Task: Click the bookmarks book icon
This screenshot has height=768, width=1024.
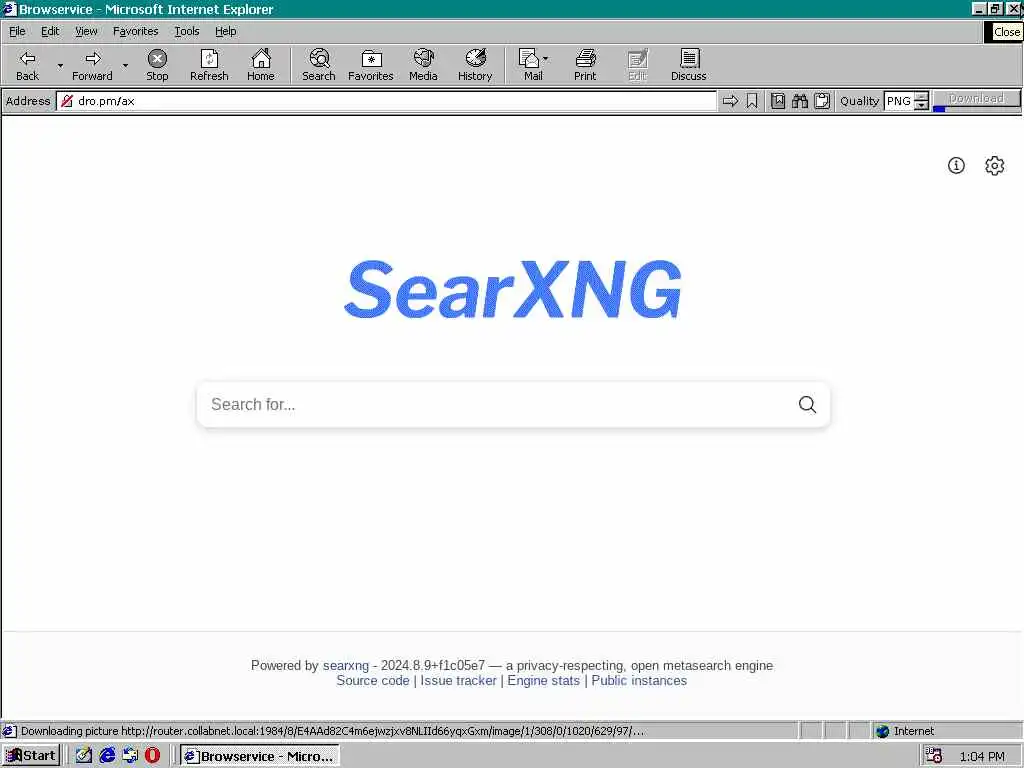Action: (778, 101)
